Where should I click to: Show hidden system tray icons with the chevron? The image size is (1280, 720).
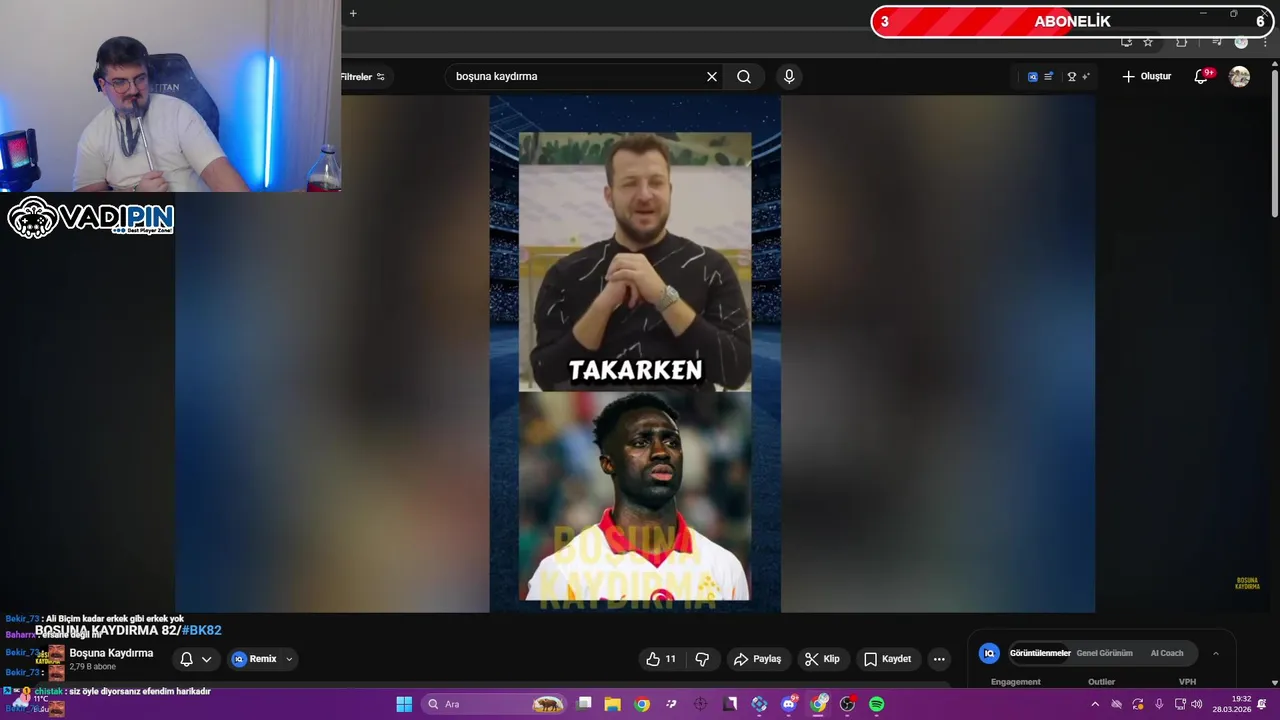point(1095,704)
